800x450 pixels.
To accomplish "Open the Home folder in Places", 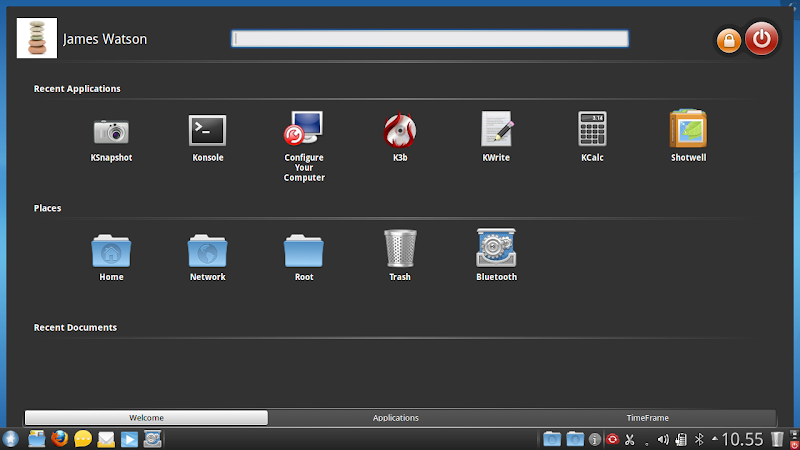I will point(111,251).
